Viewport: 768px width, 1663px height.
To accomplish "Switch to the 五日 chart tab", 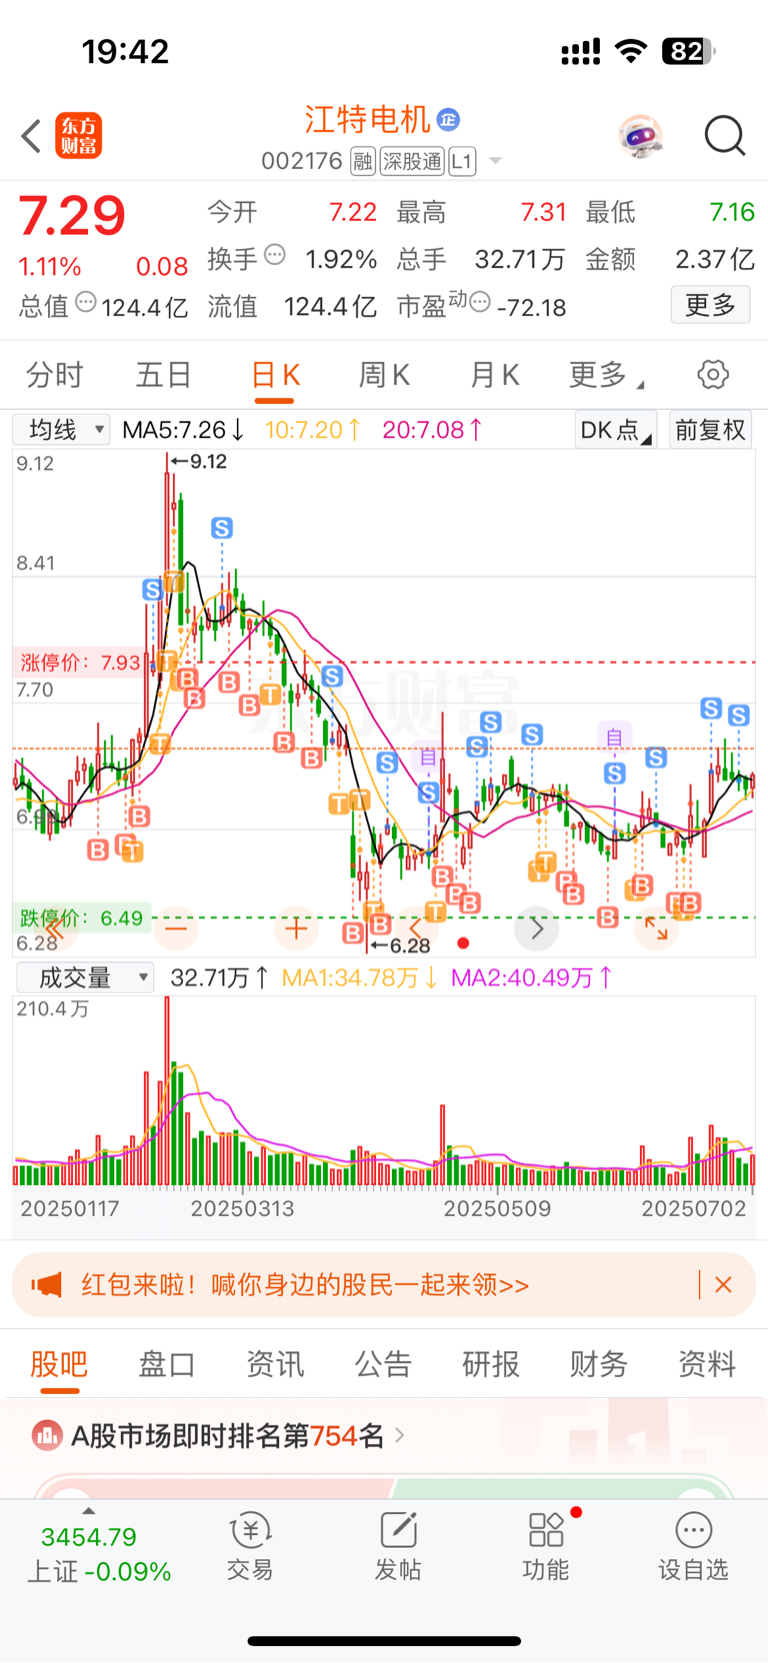I will [164, 375].
